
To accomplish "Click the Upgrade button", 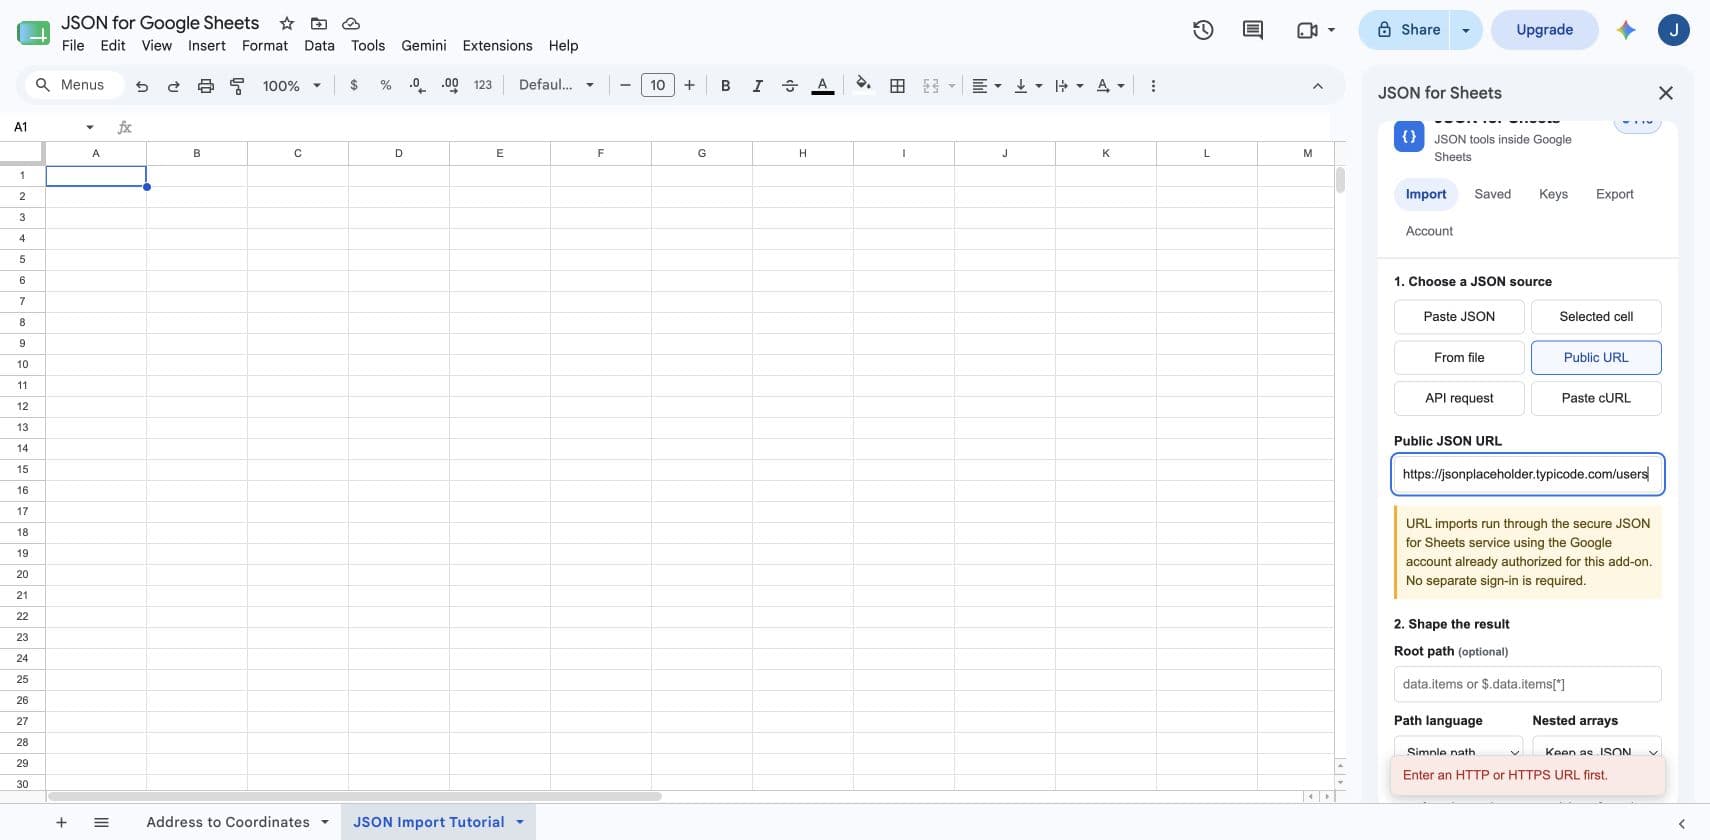I will click(1544, 30).
